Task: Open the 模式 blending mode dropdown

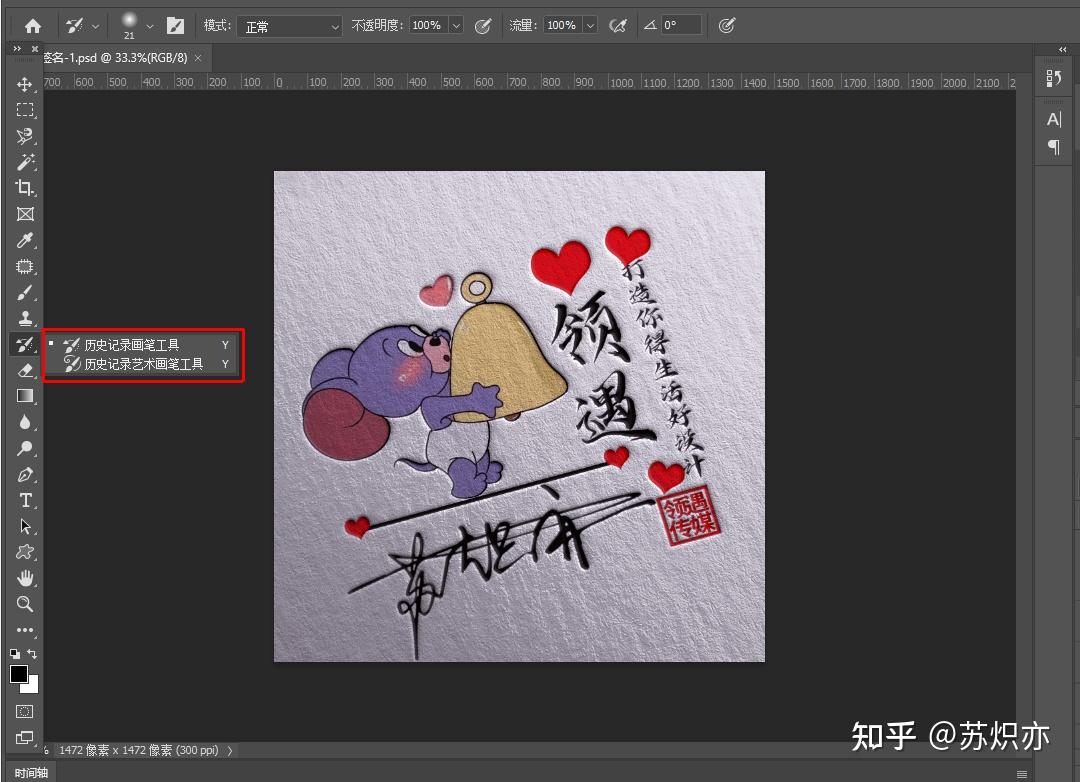Action: (x=290, y=26)
